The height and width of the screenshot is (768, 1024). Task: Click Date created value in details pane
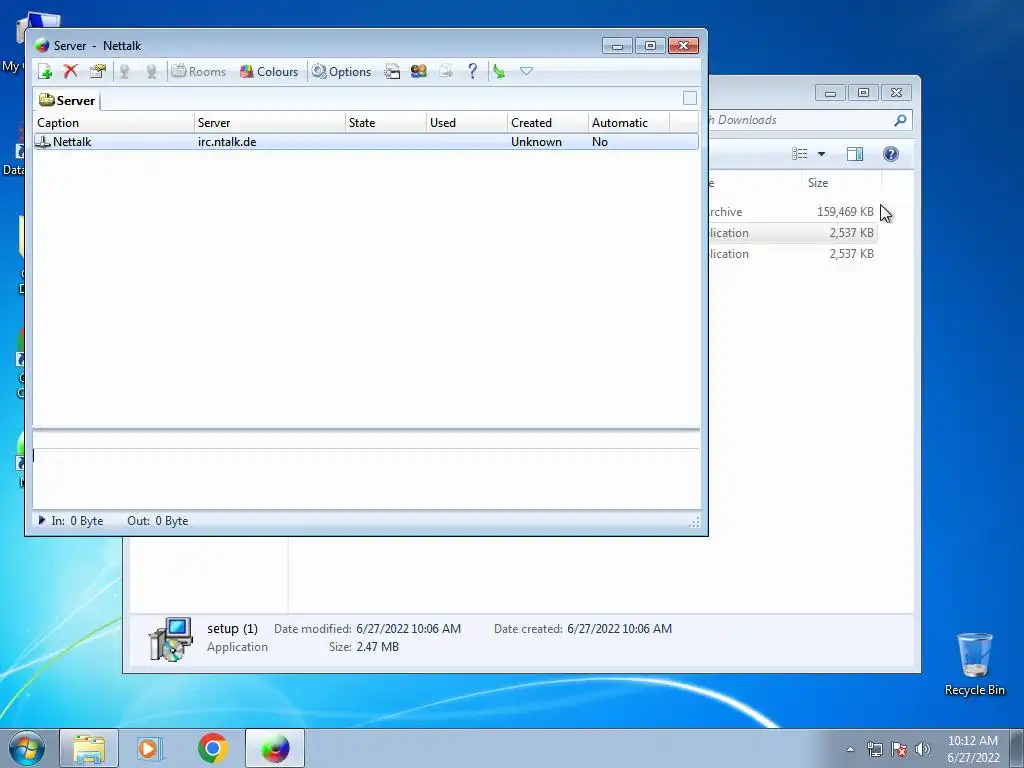coord(619,629)
